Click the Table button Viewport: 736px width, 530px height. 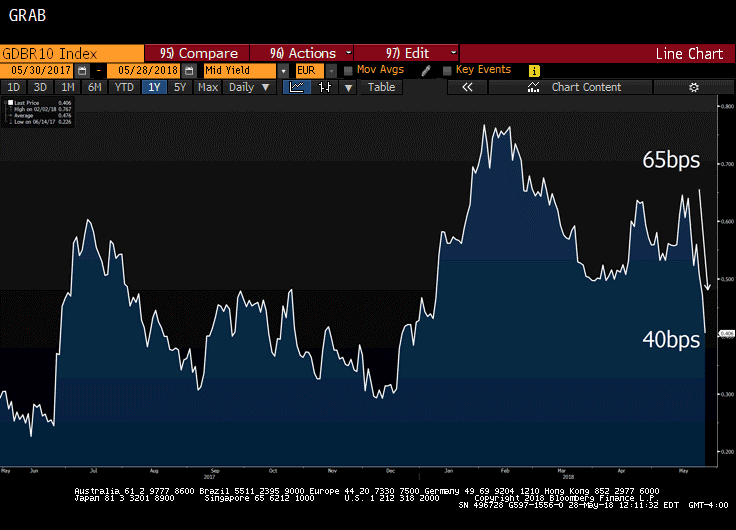(381, 88)
